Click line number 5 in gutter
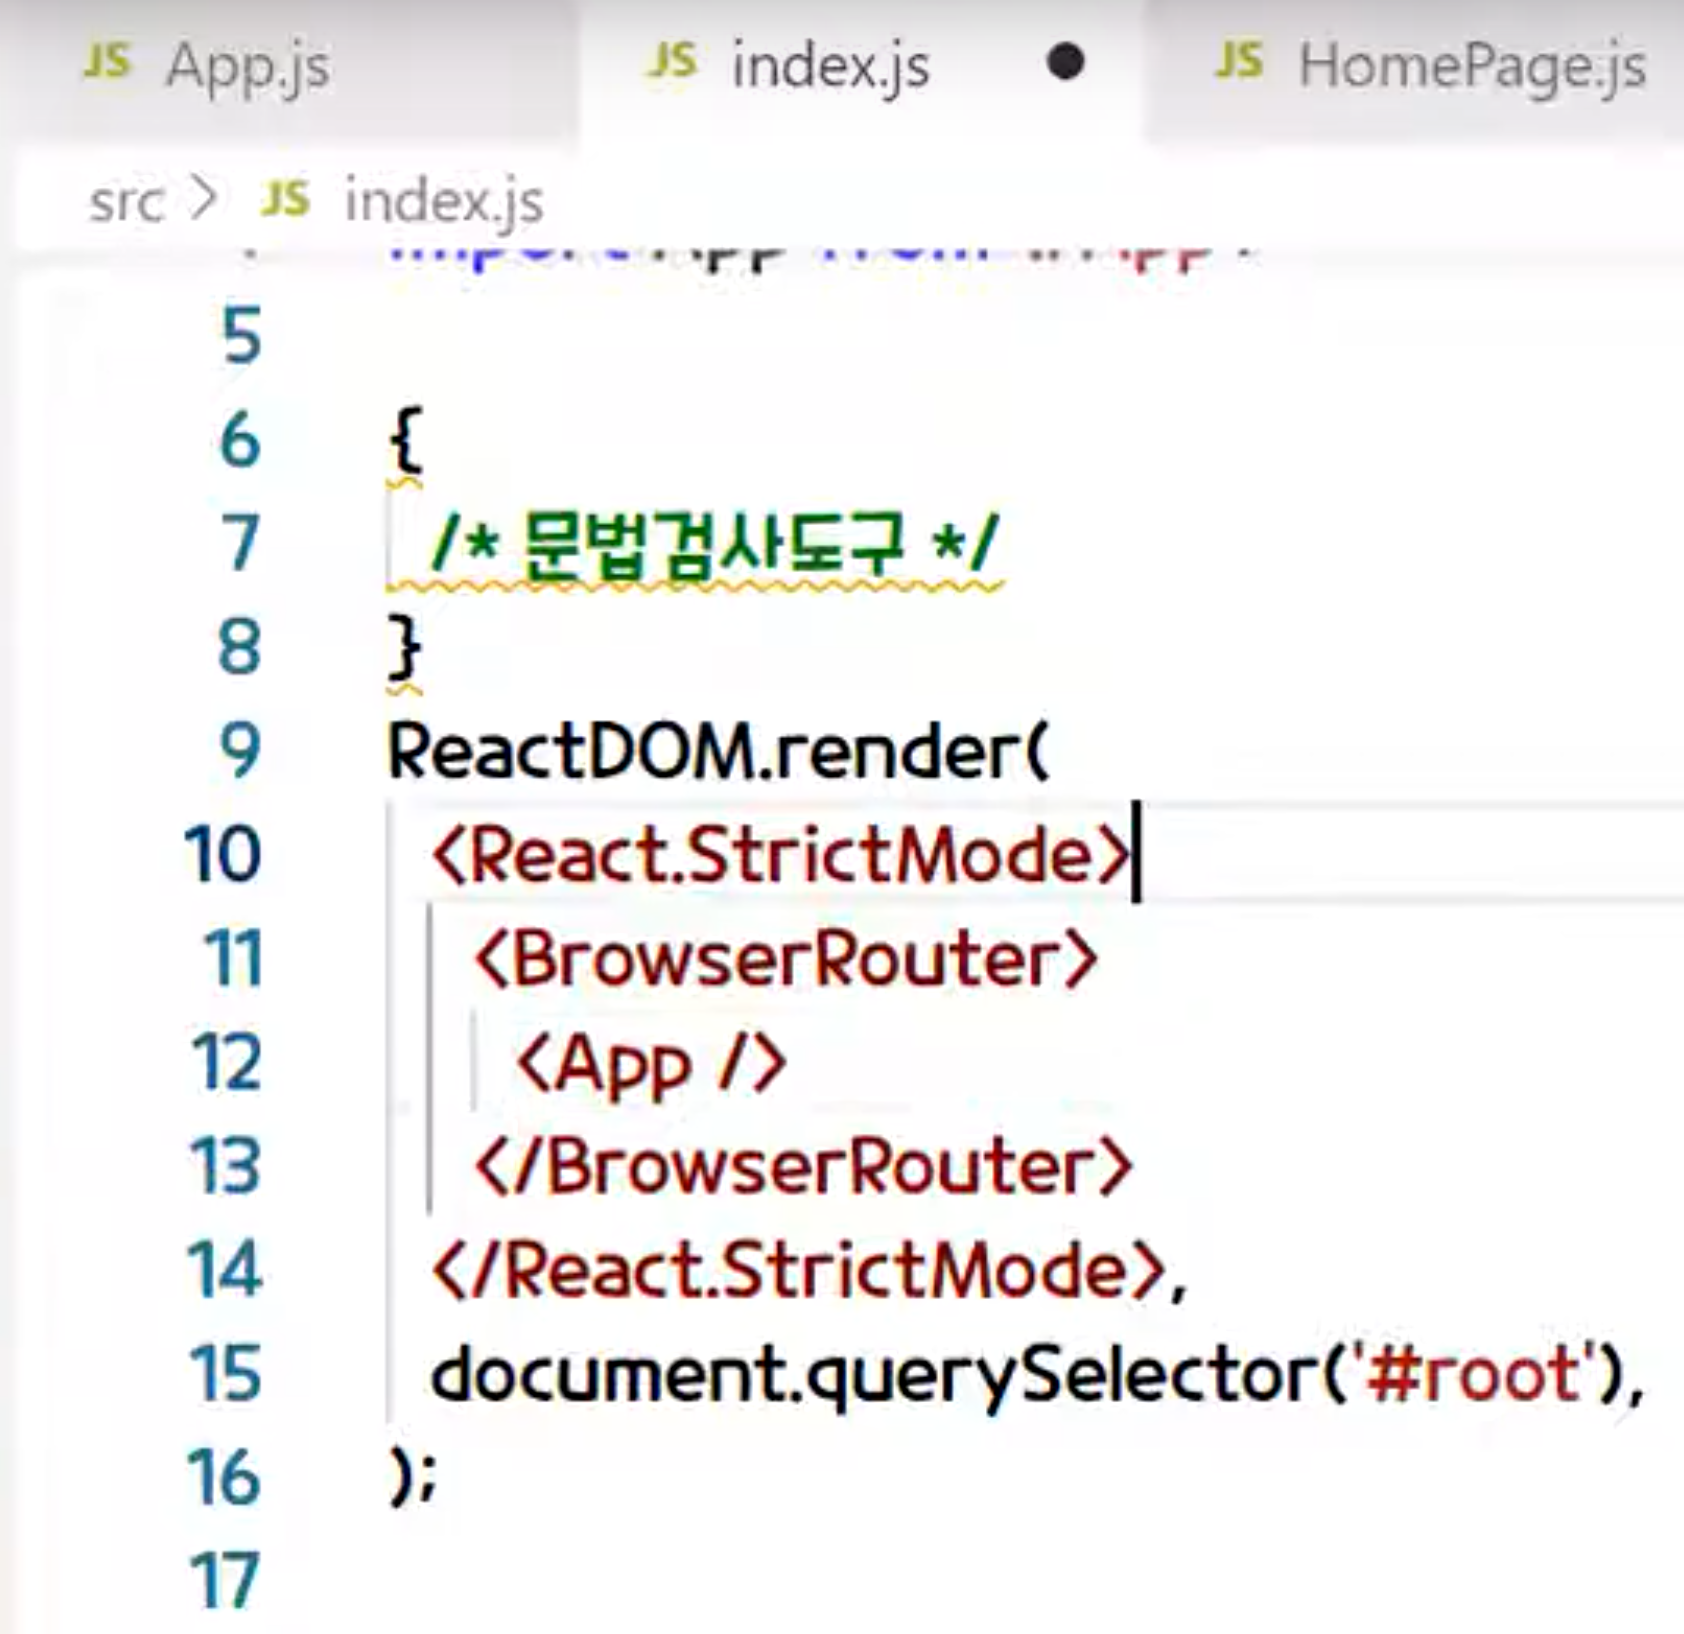 coord(241,336)
